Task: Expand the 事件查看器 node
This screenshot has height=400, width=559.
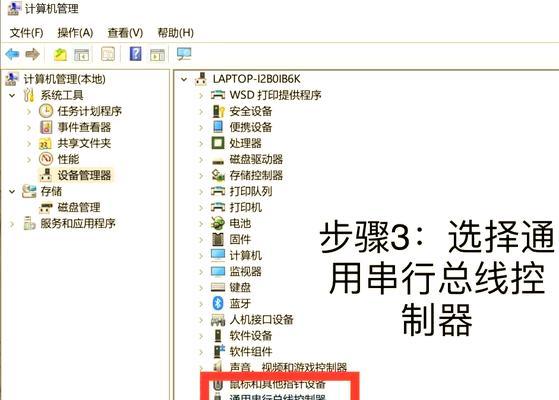Action: pyautogui.click(x=29, y=127)
